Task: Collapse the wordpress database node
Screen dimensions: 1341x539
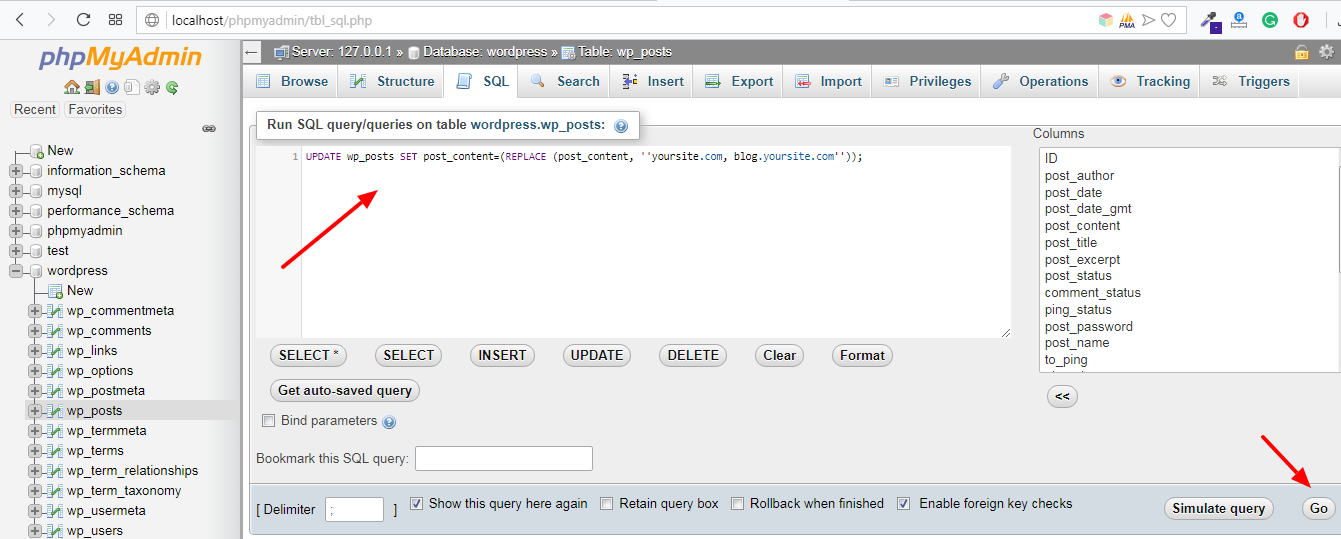Action: click(16, 271)
